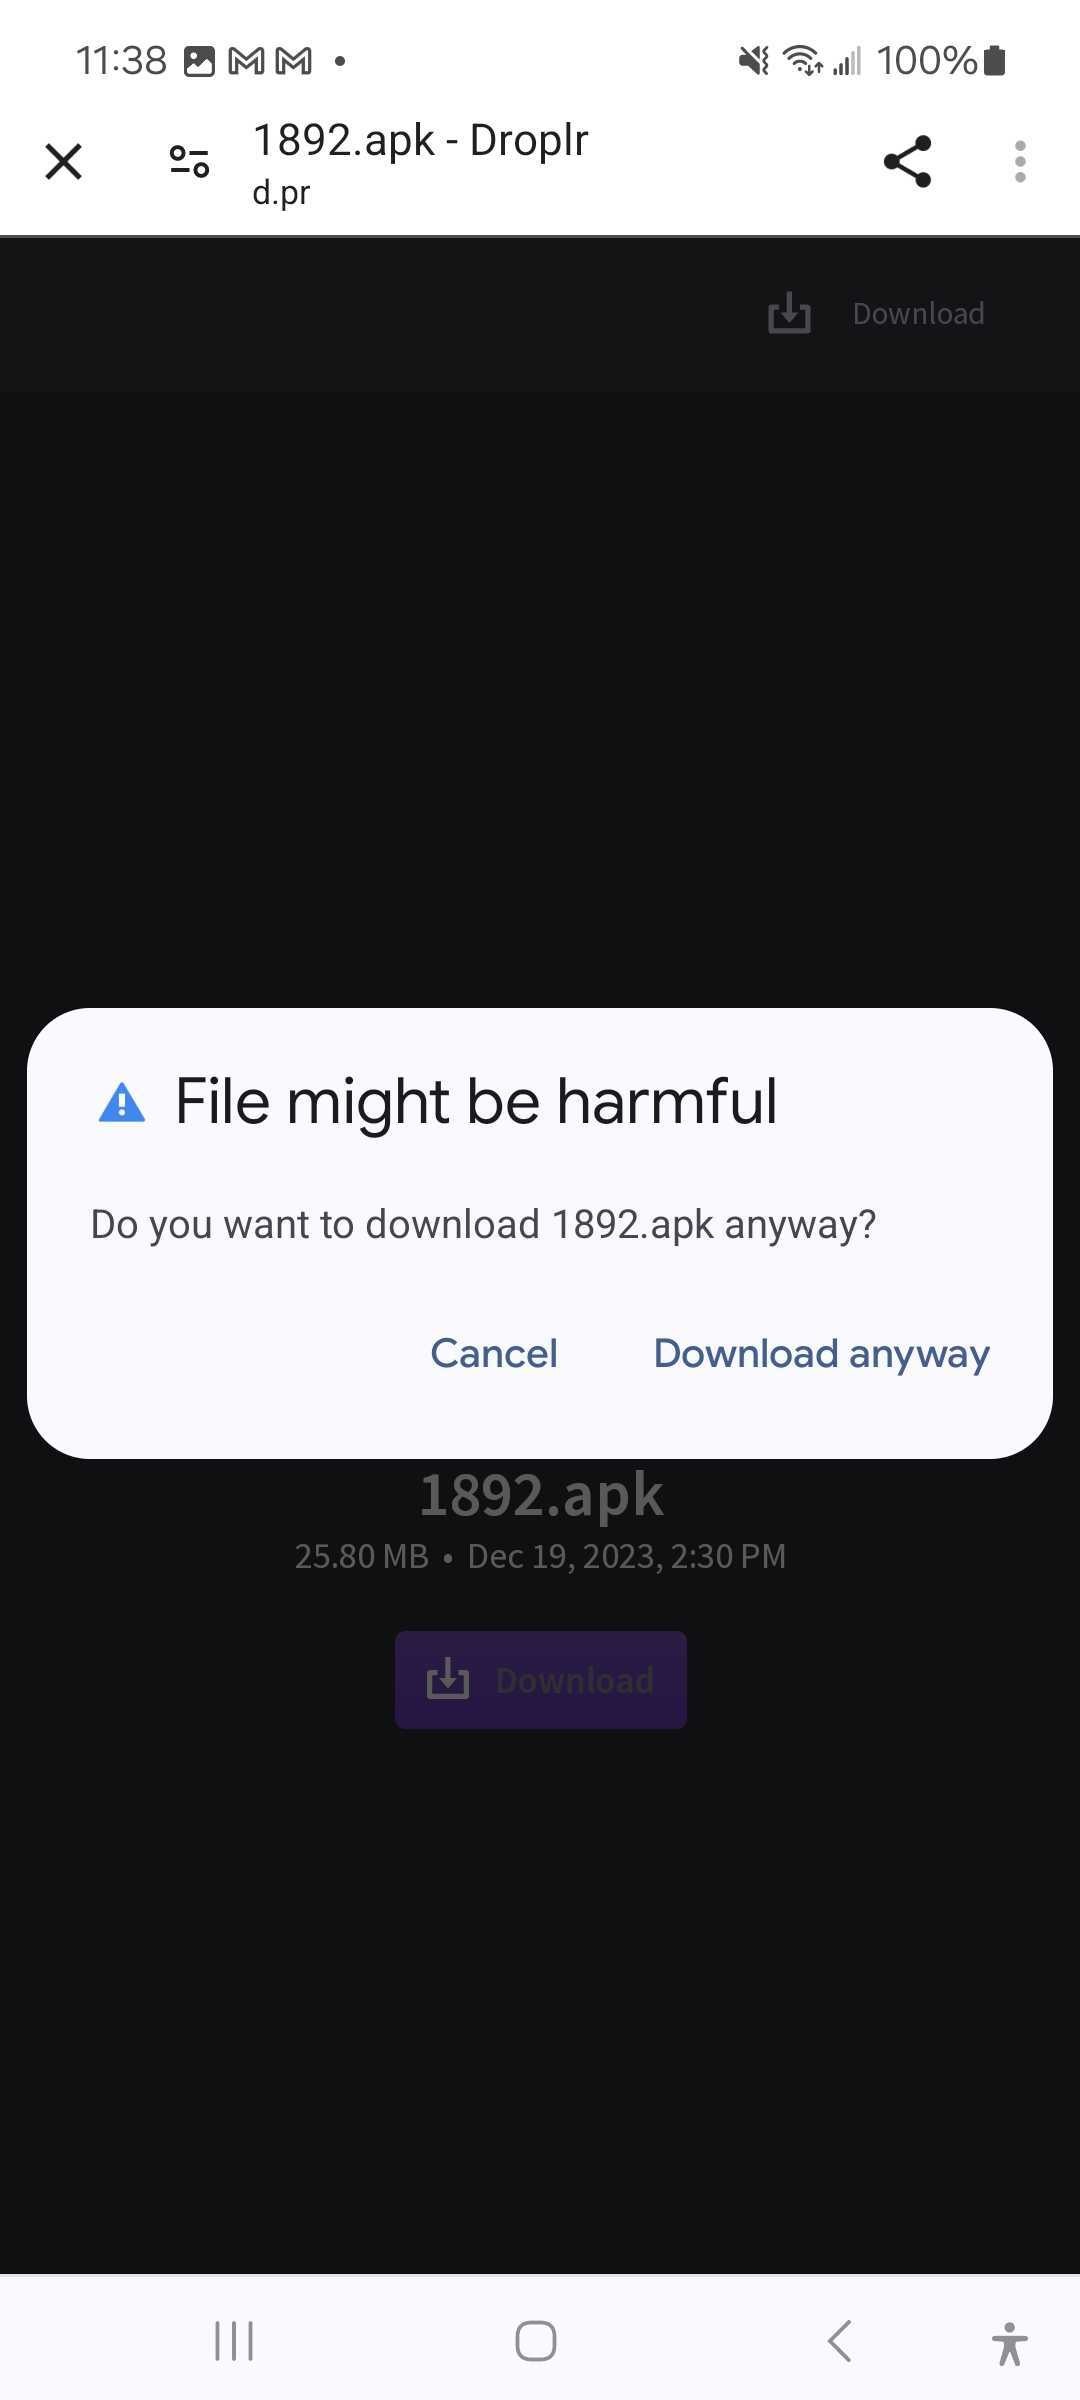Tap the home navigation button
This screenshot has width=1080, height=2400.
pyautogui.click(x=536, y=2341)
